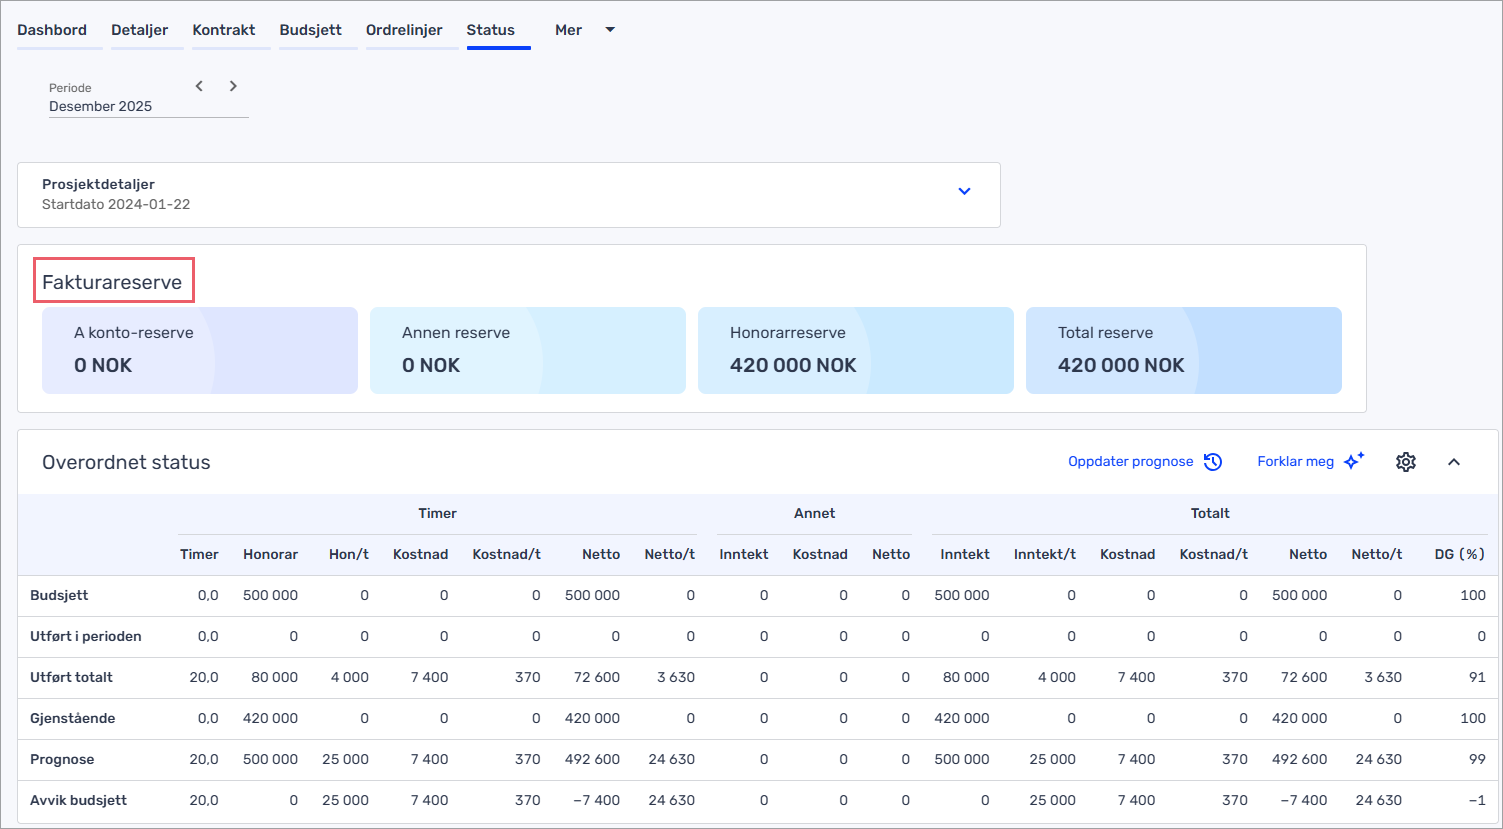The height and width of the screenshot is (829, 1503).
Task: Click the previous period arrow
Action: point(199,86)
